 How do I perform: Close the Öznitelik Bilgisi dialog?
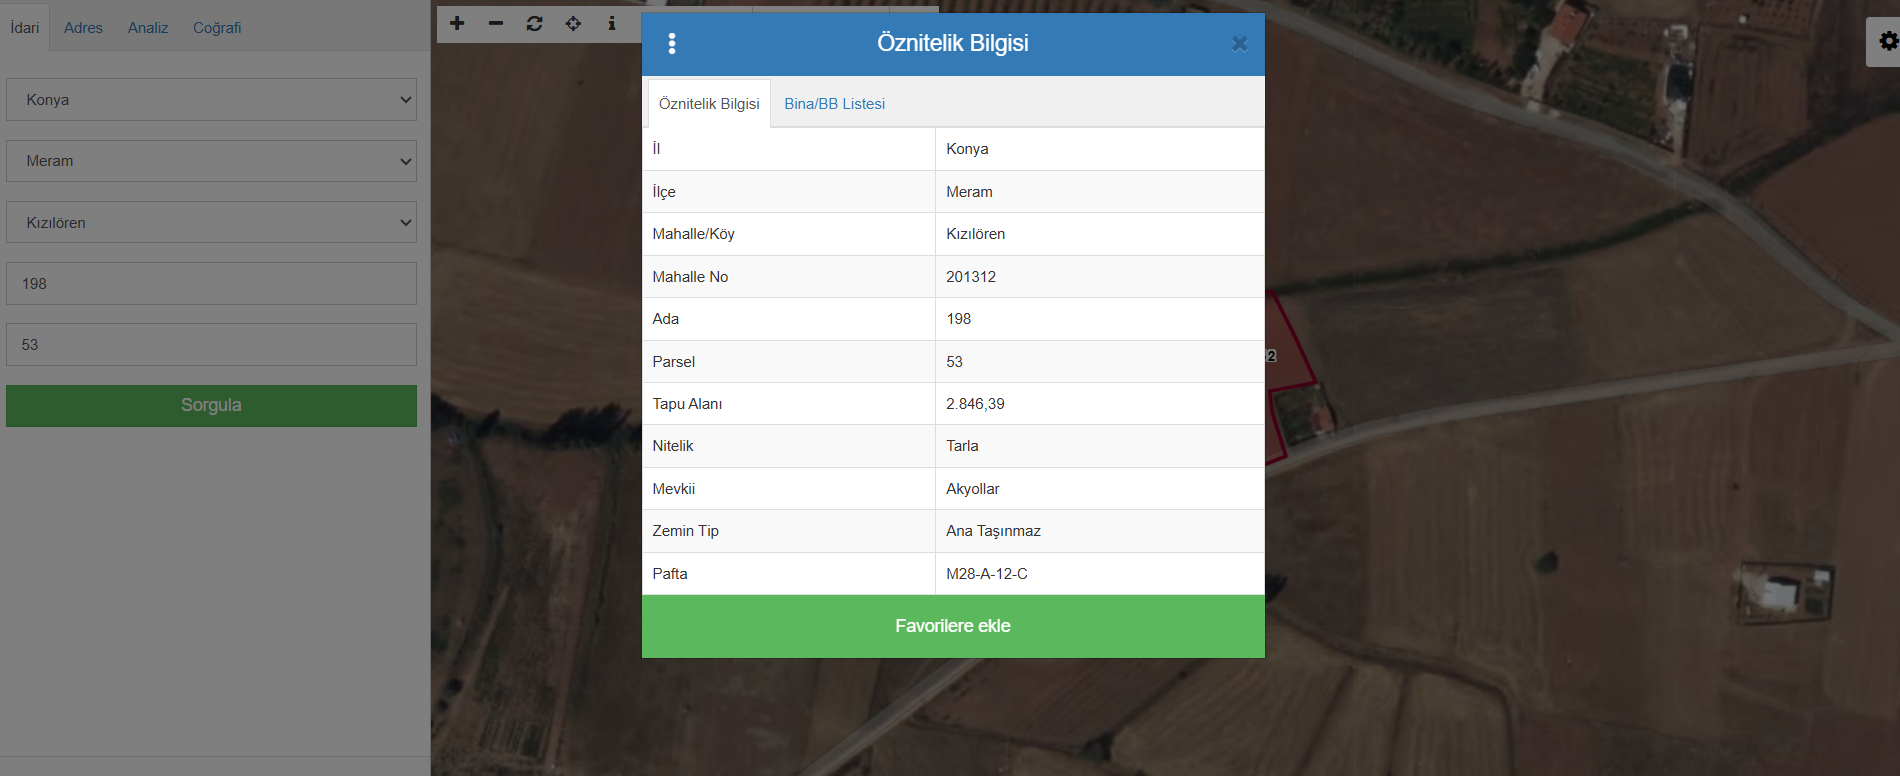[1239, 44]
